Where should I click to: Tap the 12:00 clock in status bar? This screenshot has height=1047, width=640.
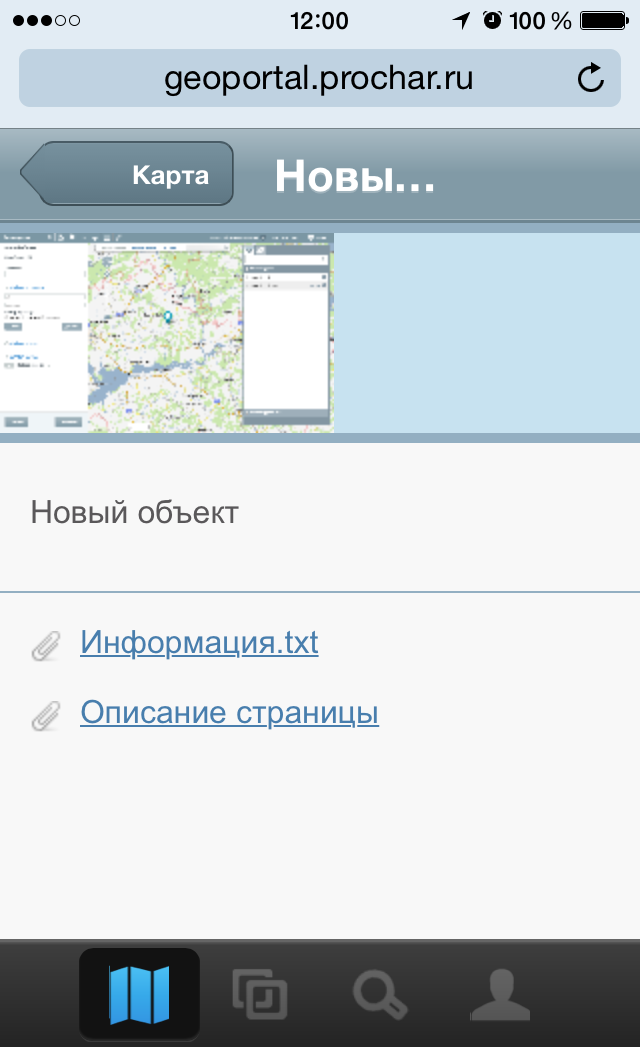coord(318,20)
